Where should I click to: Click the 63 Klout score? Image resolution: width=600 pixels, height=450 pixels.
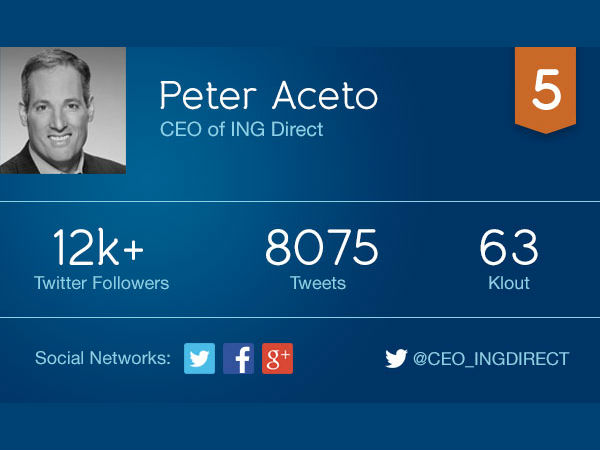509,247
